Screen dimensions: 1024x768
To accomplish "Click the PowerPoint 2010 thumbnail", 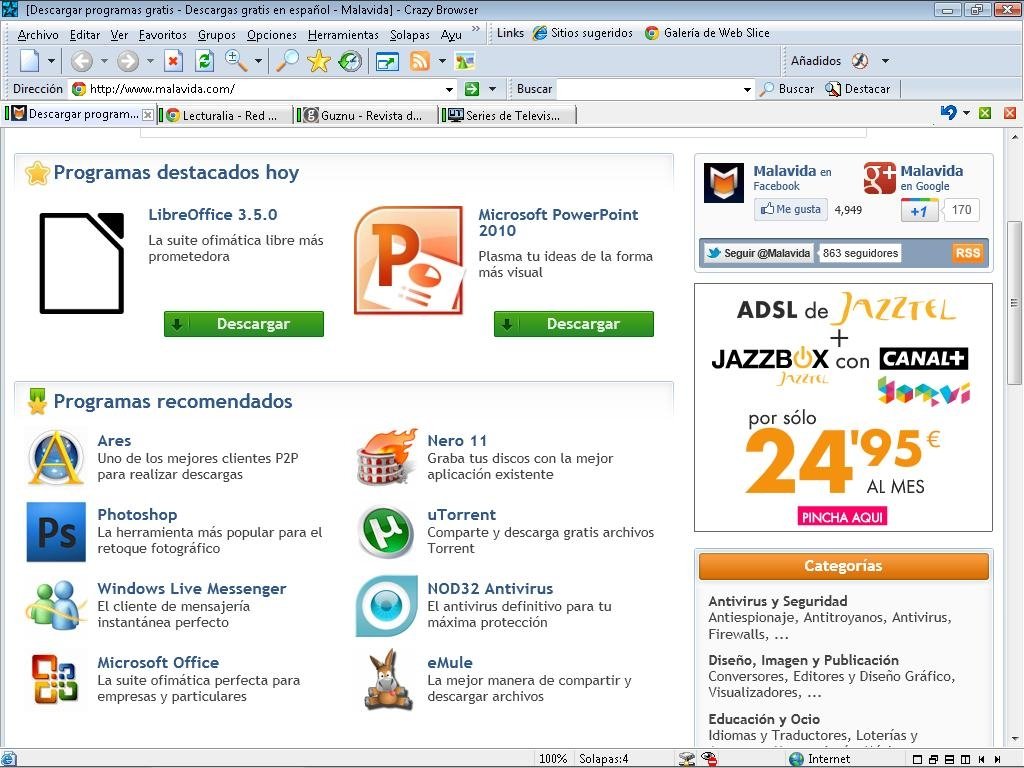I will 409,260.
